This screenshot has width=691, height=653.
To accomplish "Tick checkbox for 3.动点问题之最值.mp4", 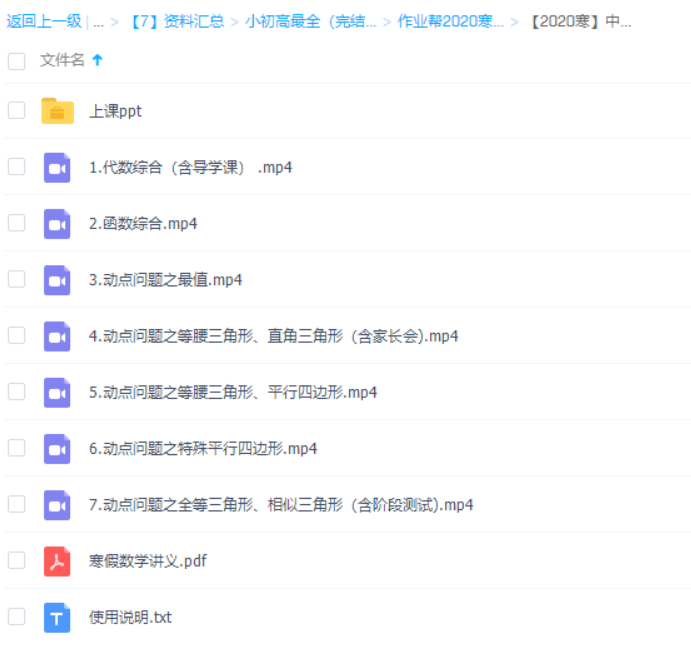I will (16, 279).
